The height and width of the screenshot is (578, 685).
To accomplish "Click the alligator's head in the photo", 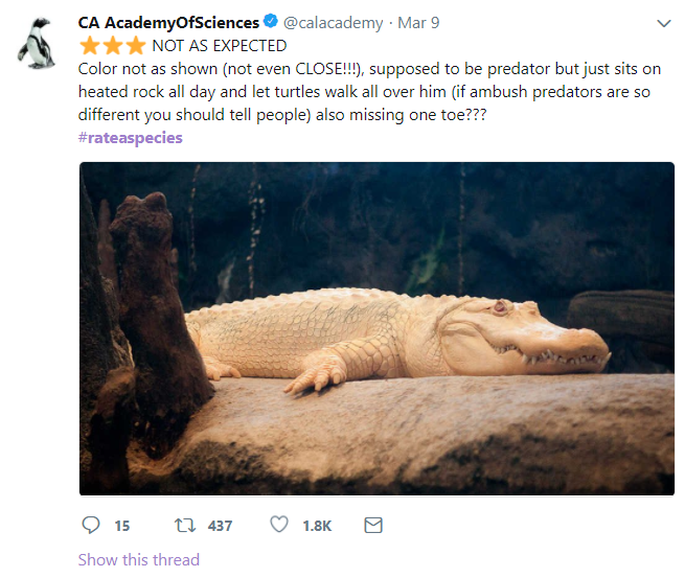I will tap(524, 334).
